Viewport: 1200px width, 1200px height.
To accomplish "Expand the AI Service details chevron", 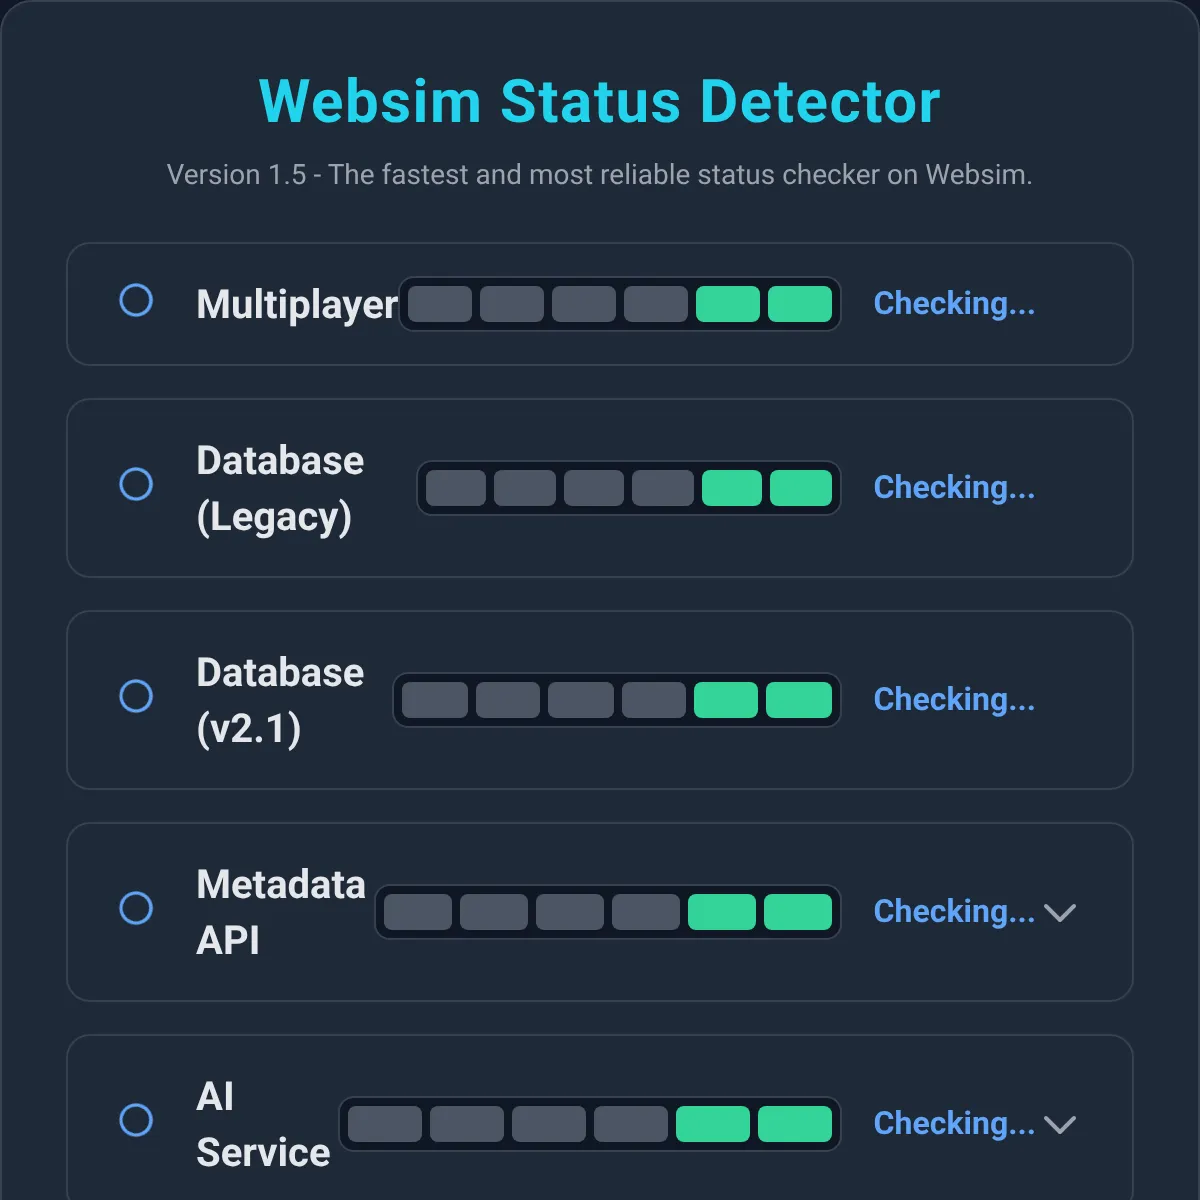I will point(1062,1123).
